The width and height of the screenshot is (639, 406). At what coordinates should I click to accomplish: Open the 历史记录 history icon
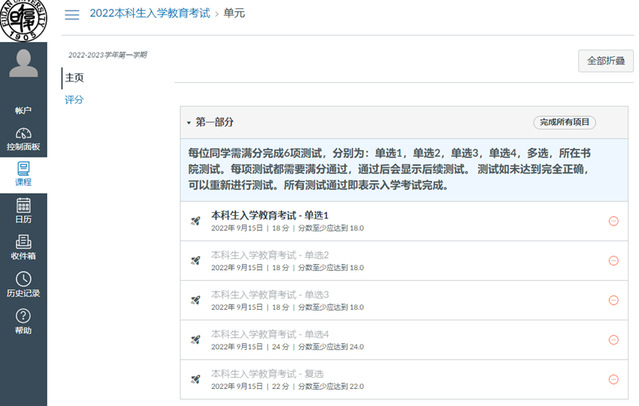click(x=23, y=284)
